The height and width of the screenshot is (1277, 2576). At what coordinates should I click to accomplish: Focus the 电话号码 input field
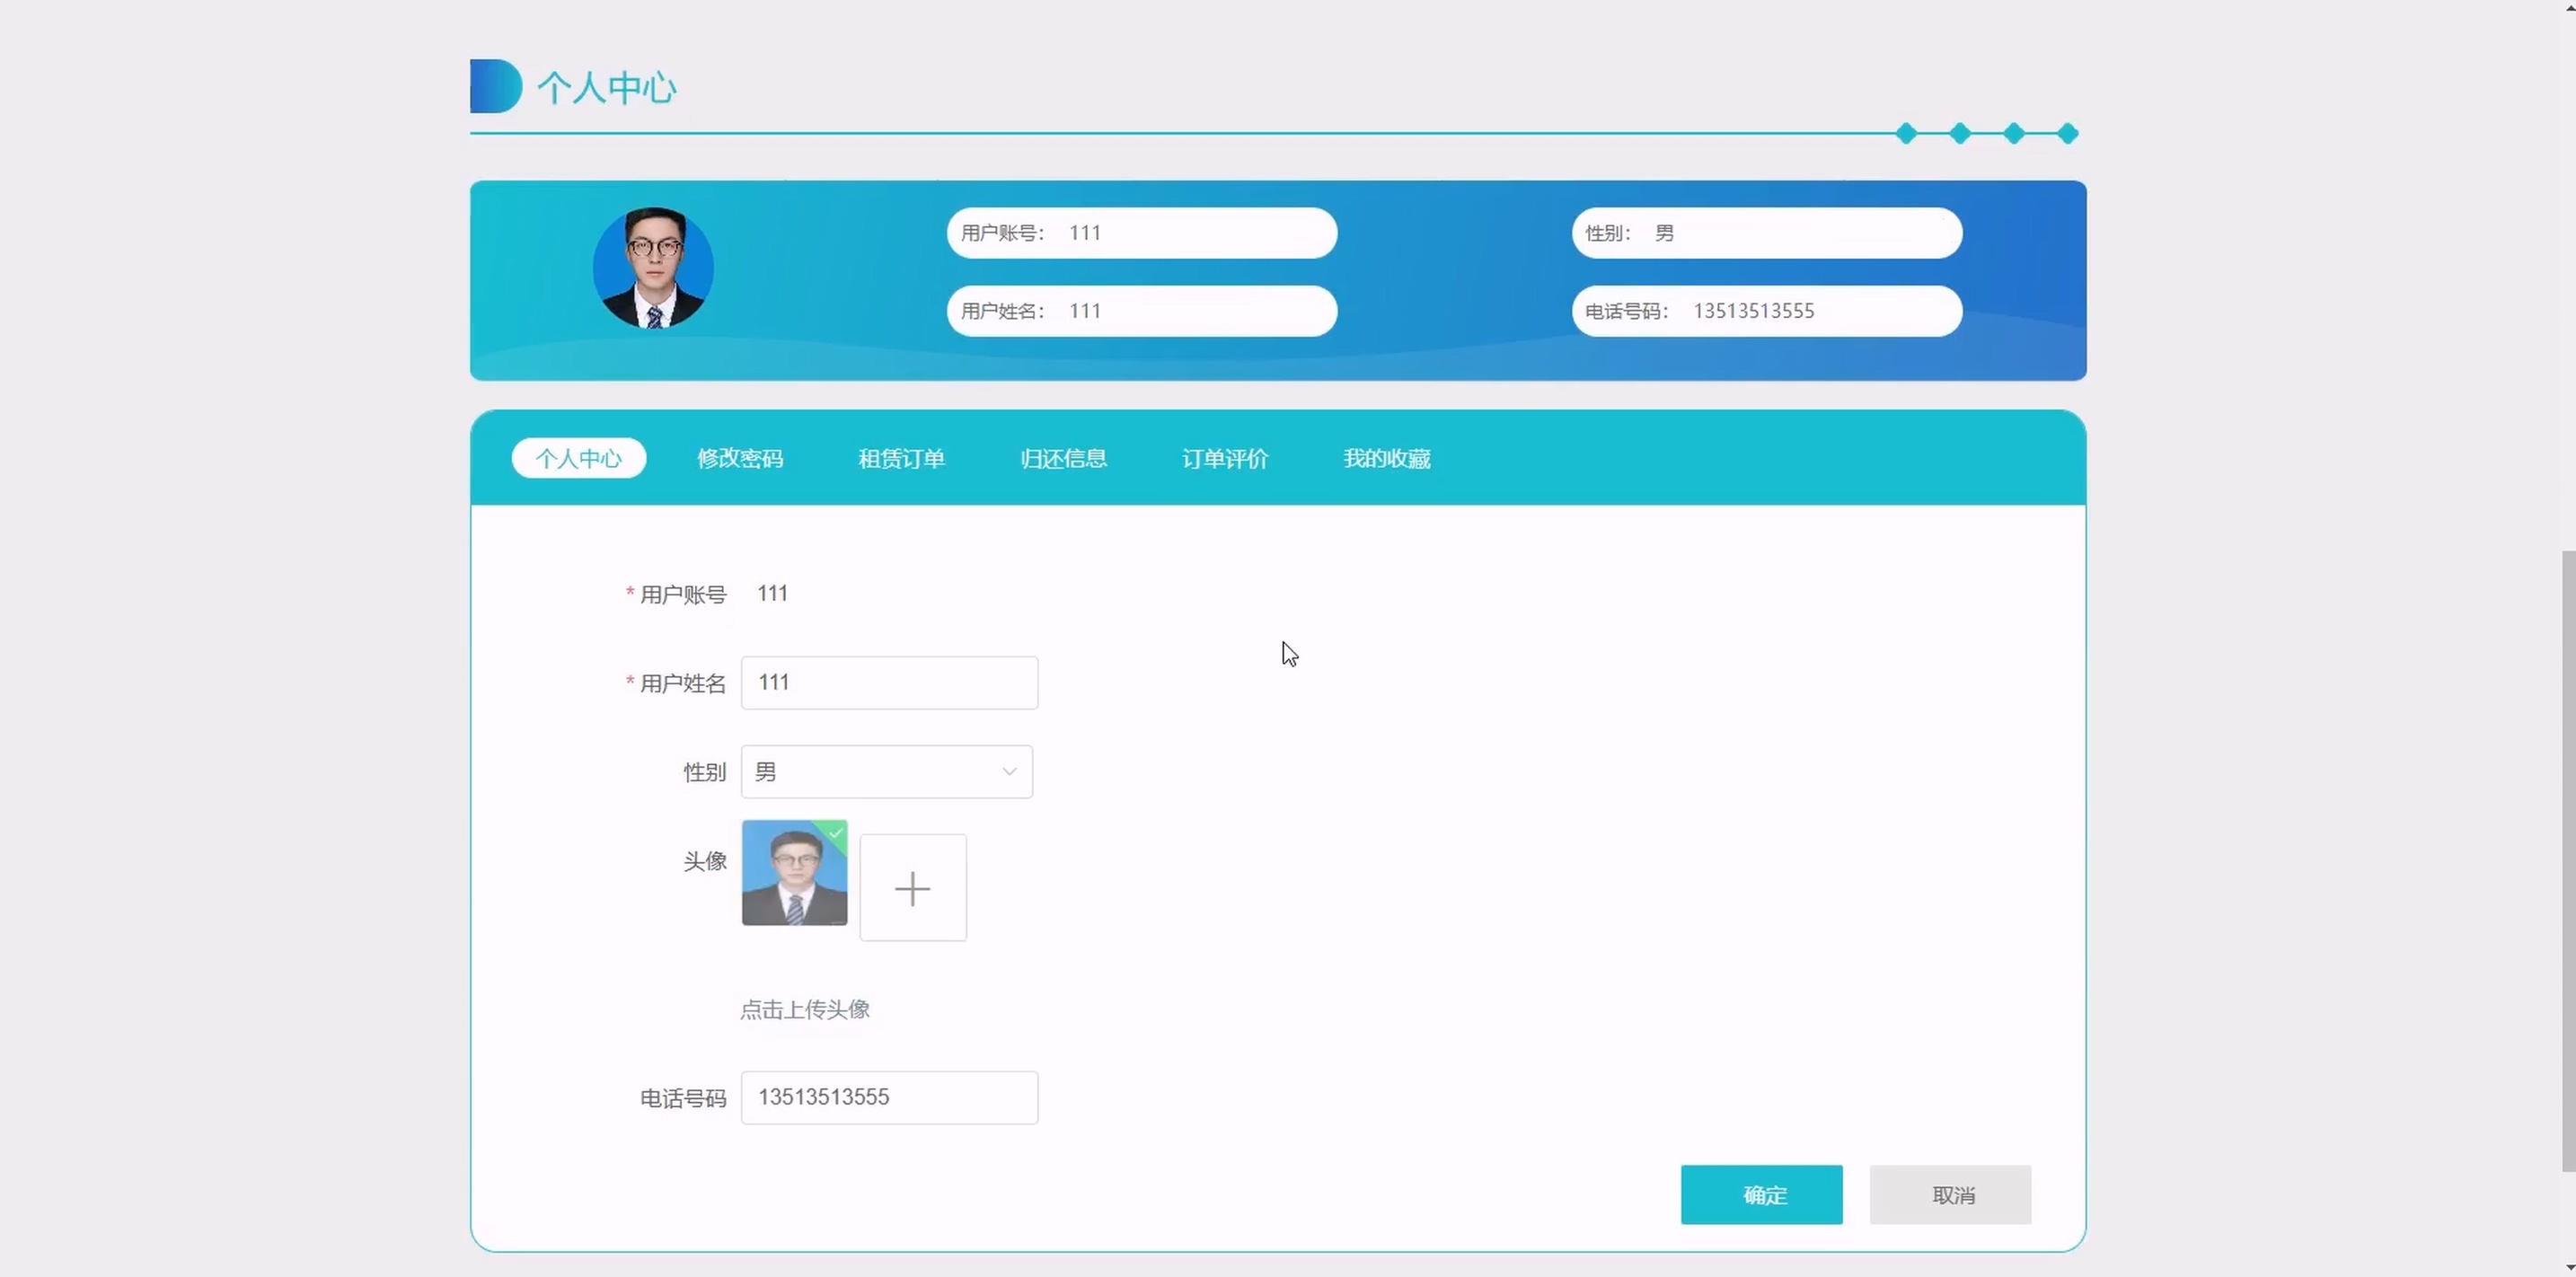pyautogui.click(x=888, y=1098)
